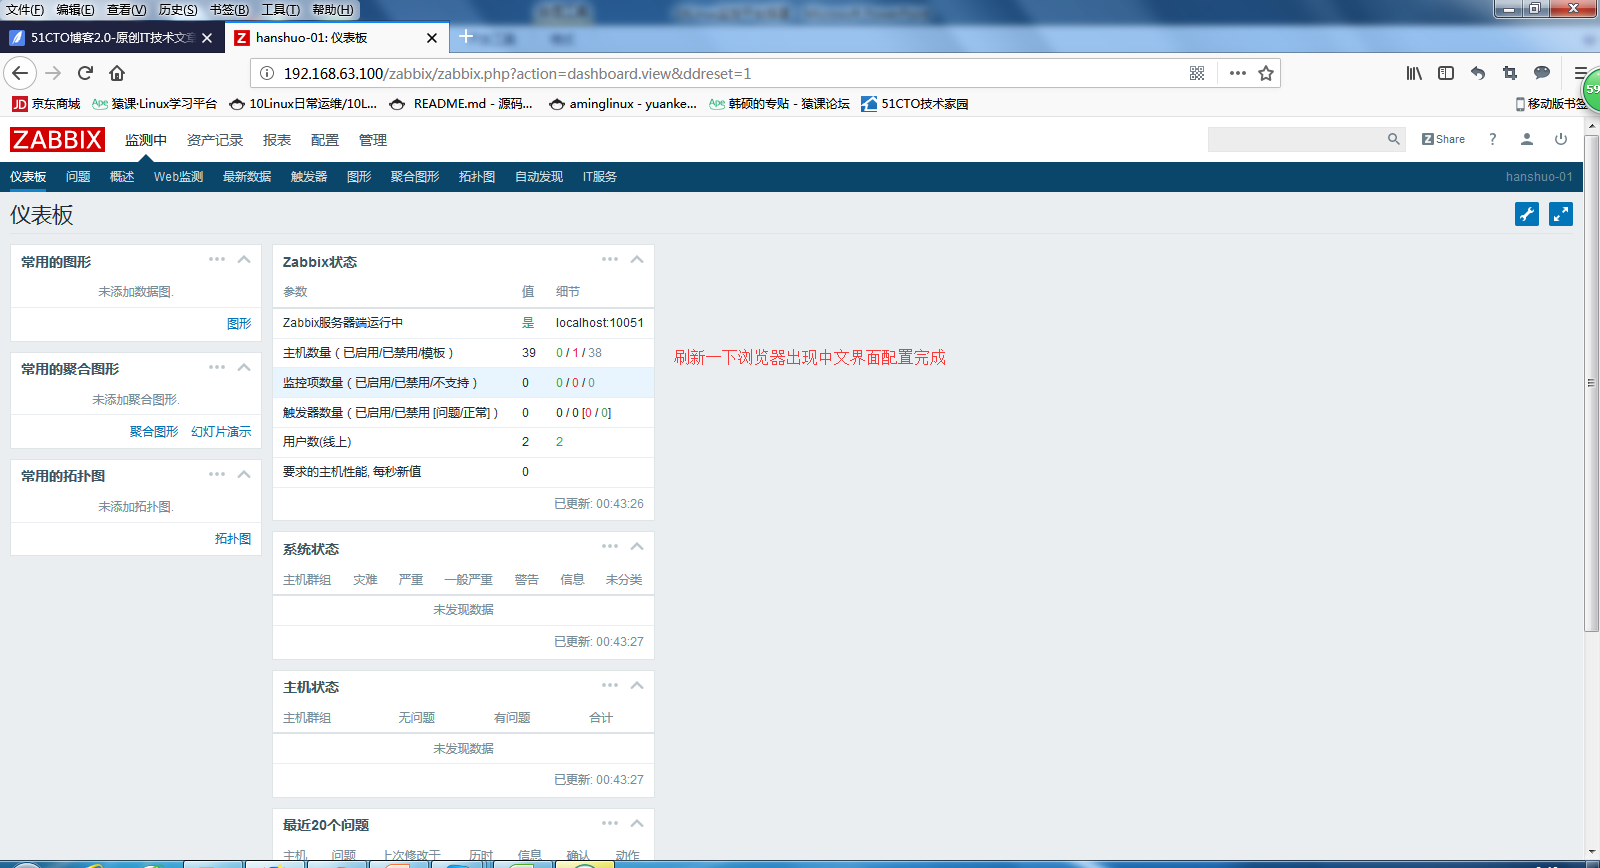Switch to the 自动发现 submenu tab
The image size is (1600, 868).
point(539,177)
